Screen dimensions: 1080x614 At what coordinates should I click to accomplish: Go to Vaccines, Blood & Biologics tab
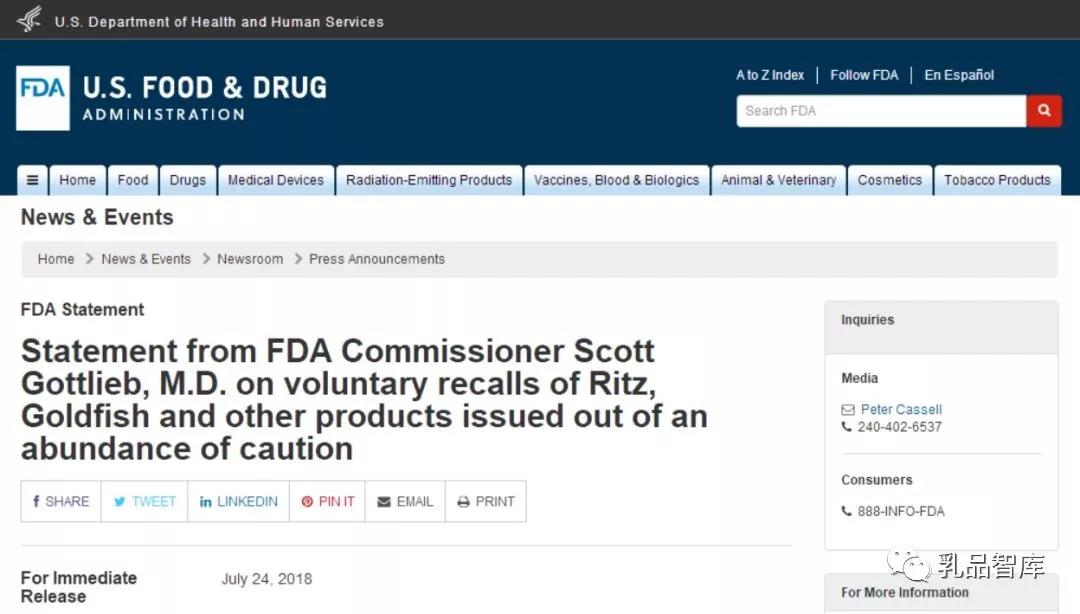point(616,181)
